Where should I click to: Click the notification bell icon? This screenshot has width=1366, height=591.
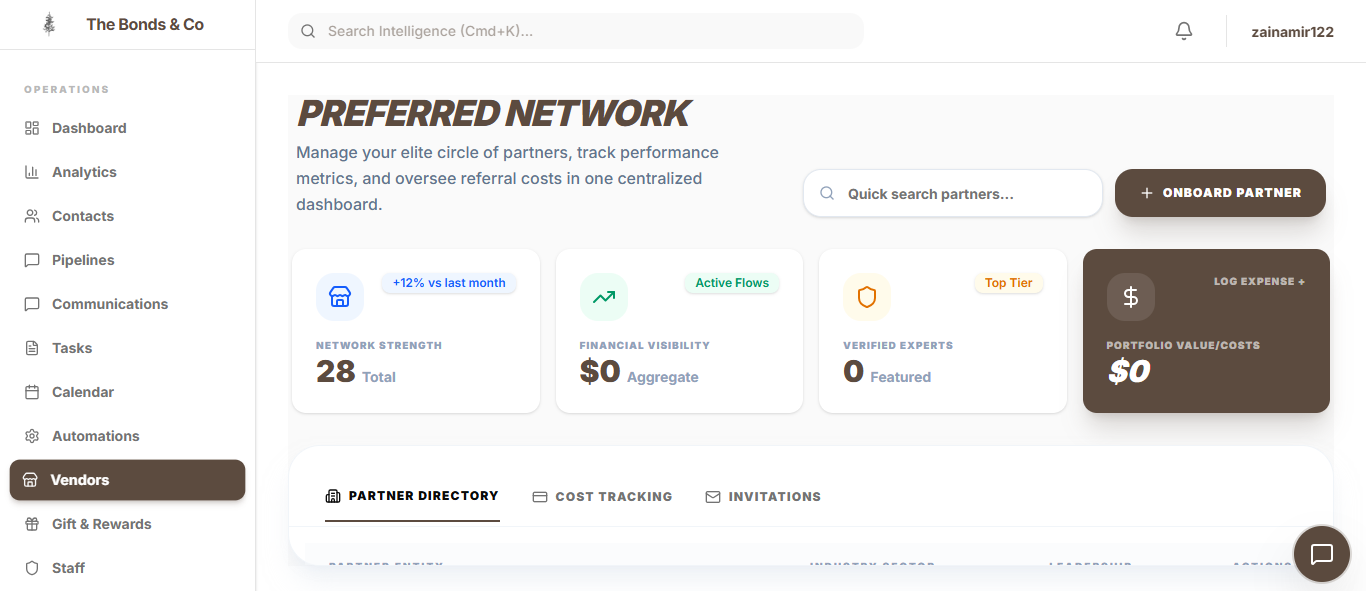click(x=1184, y=31)
